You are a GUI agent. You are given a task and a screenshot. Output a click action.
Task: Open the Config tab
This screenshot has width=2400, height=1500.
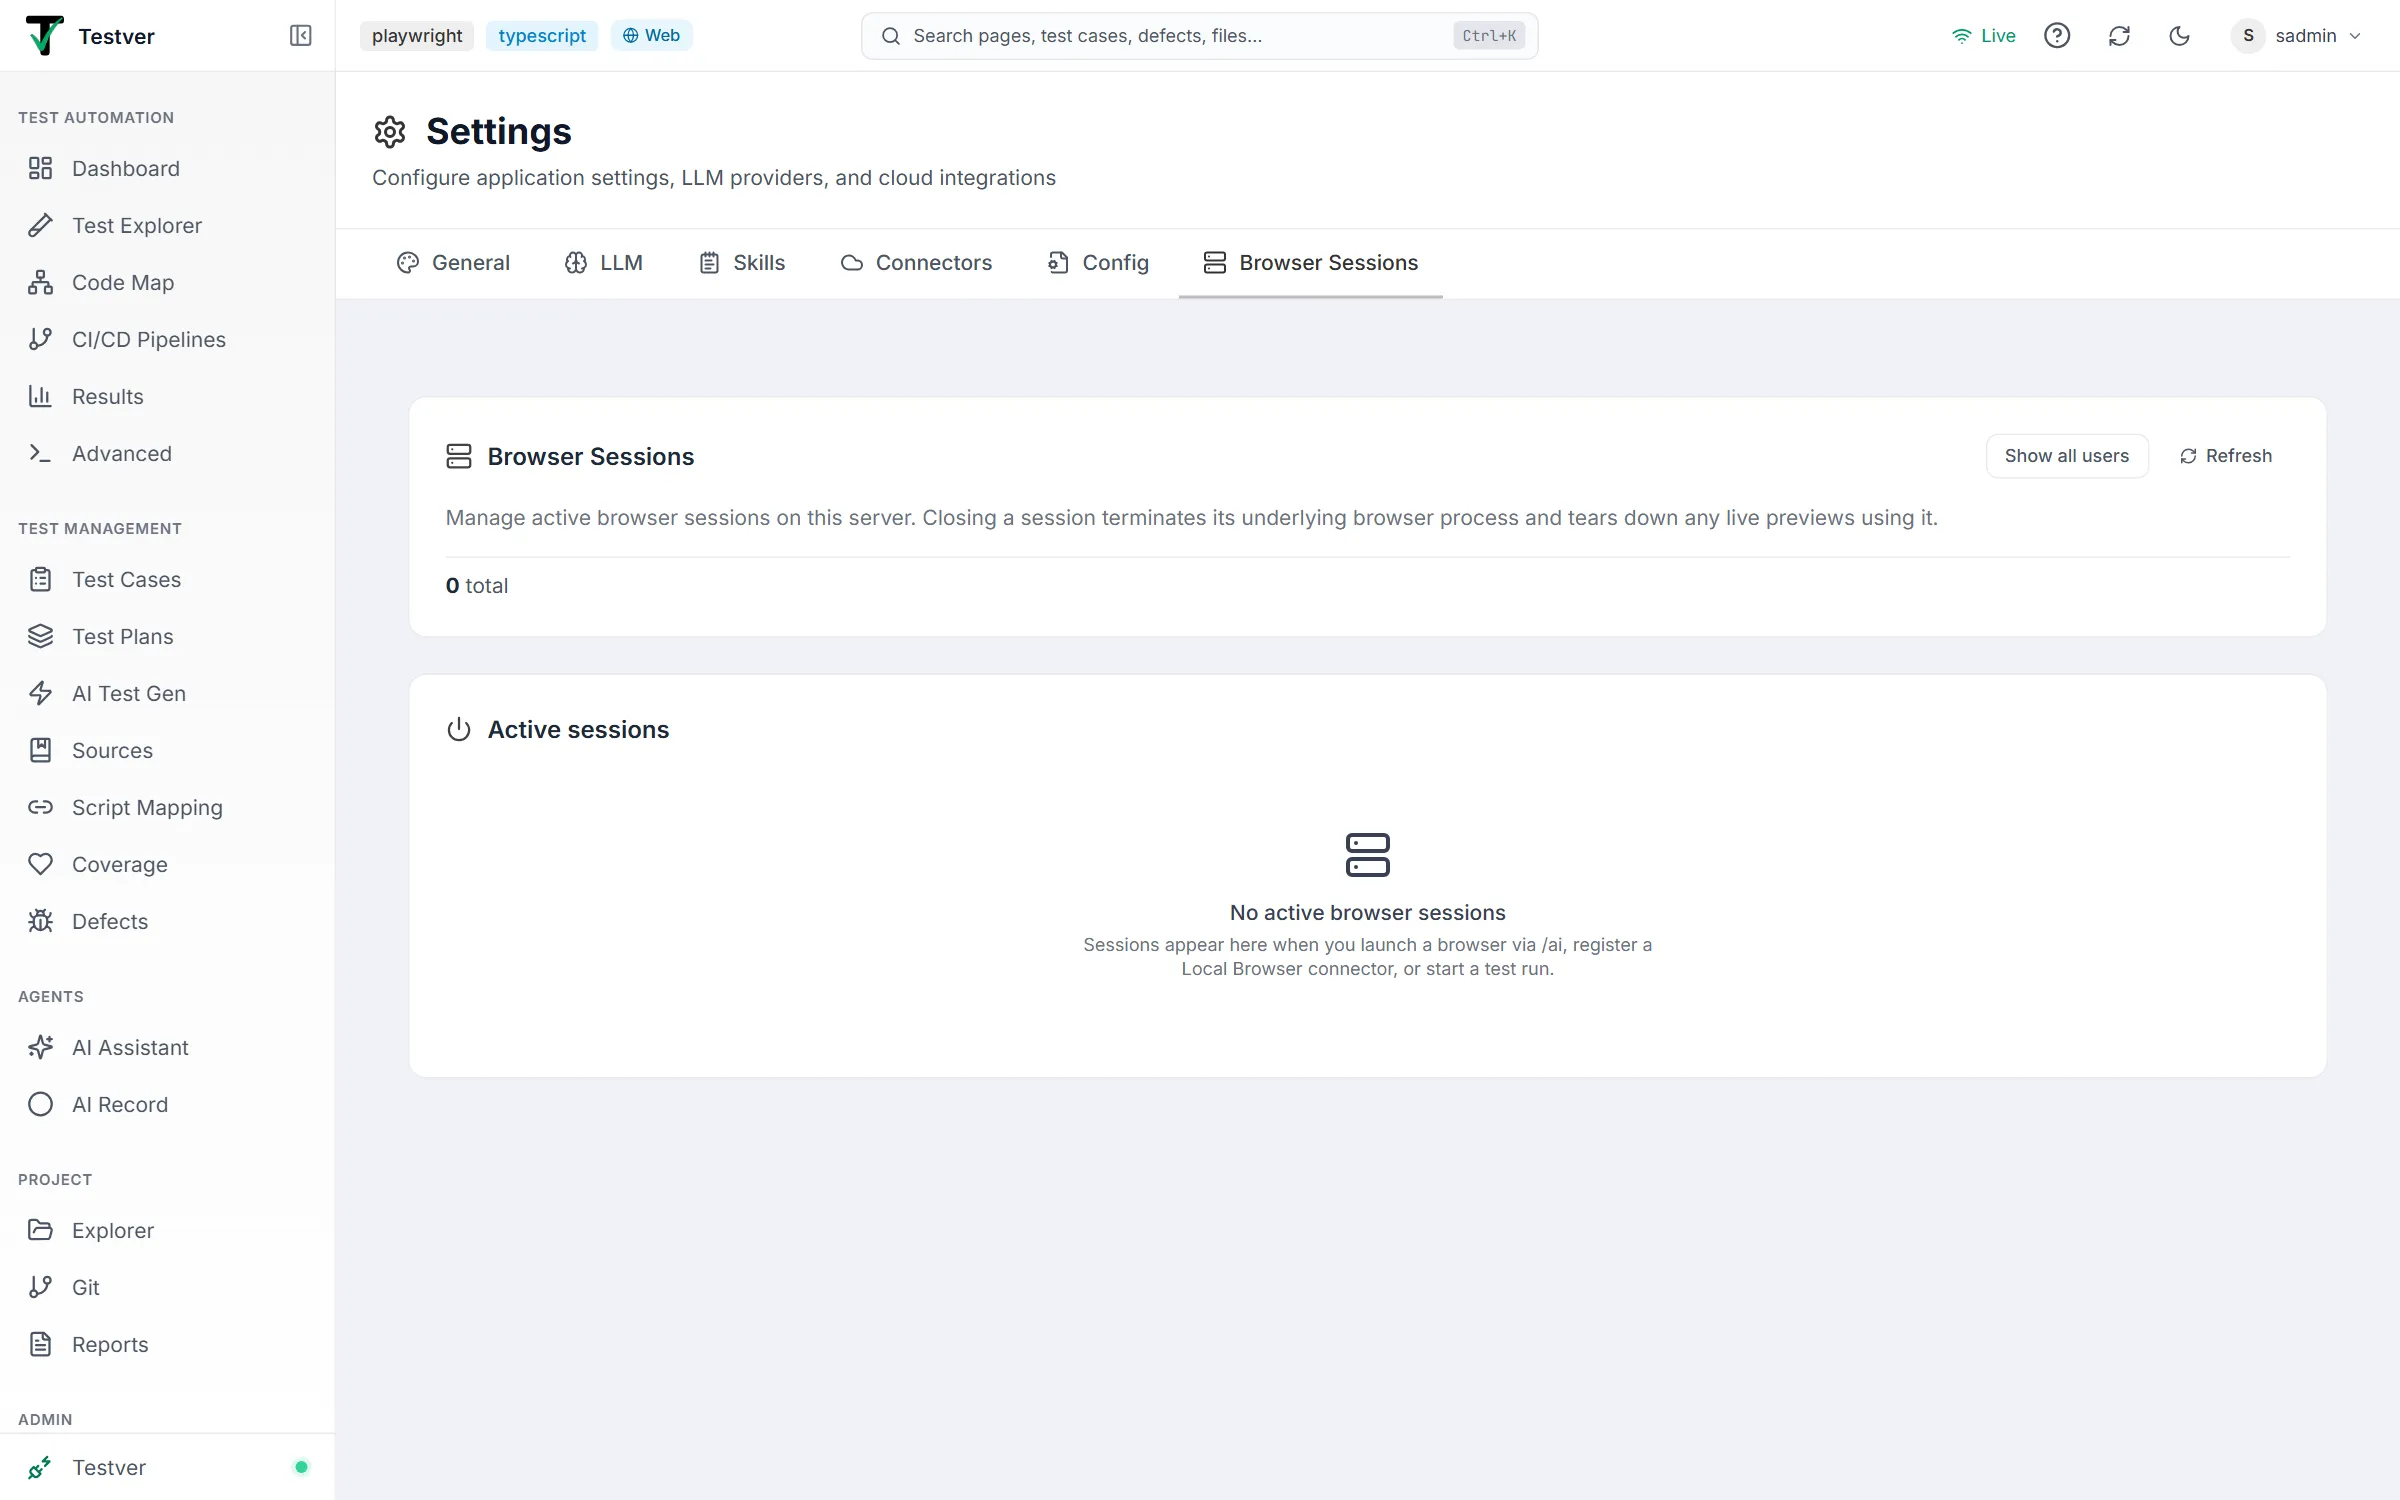click(x=1098, y=263)
